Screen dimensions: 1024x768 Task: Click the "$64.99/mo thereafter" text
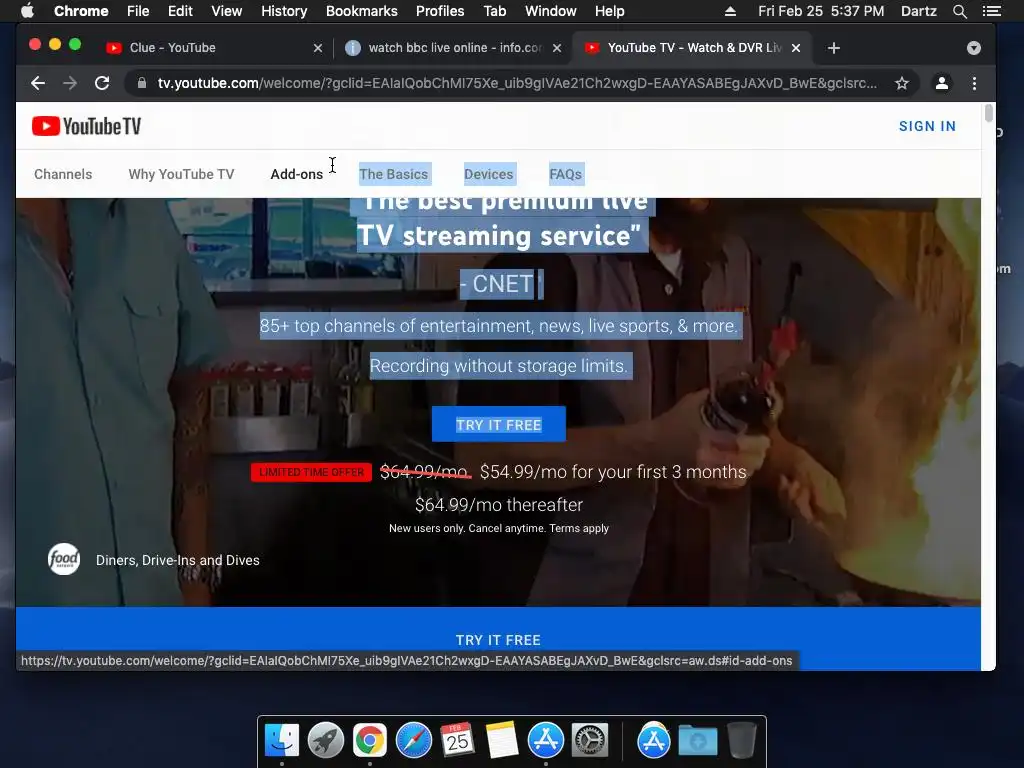[499, 505]
